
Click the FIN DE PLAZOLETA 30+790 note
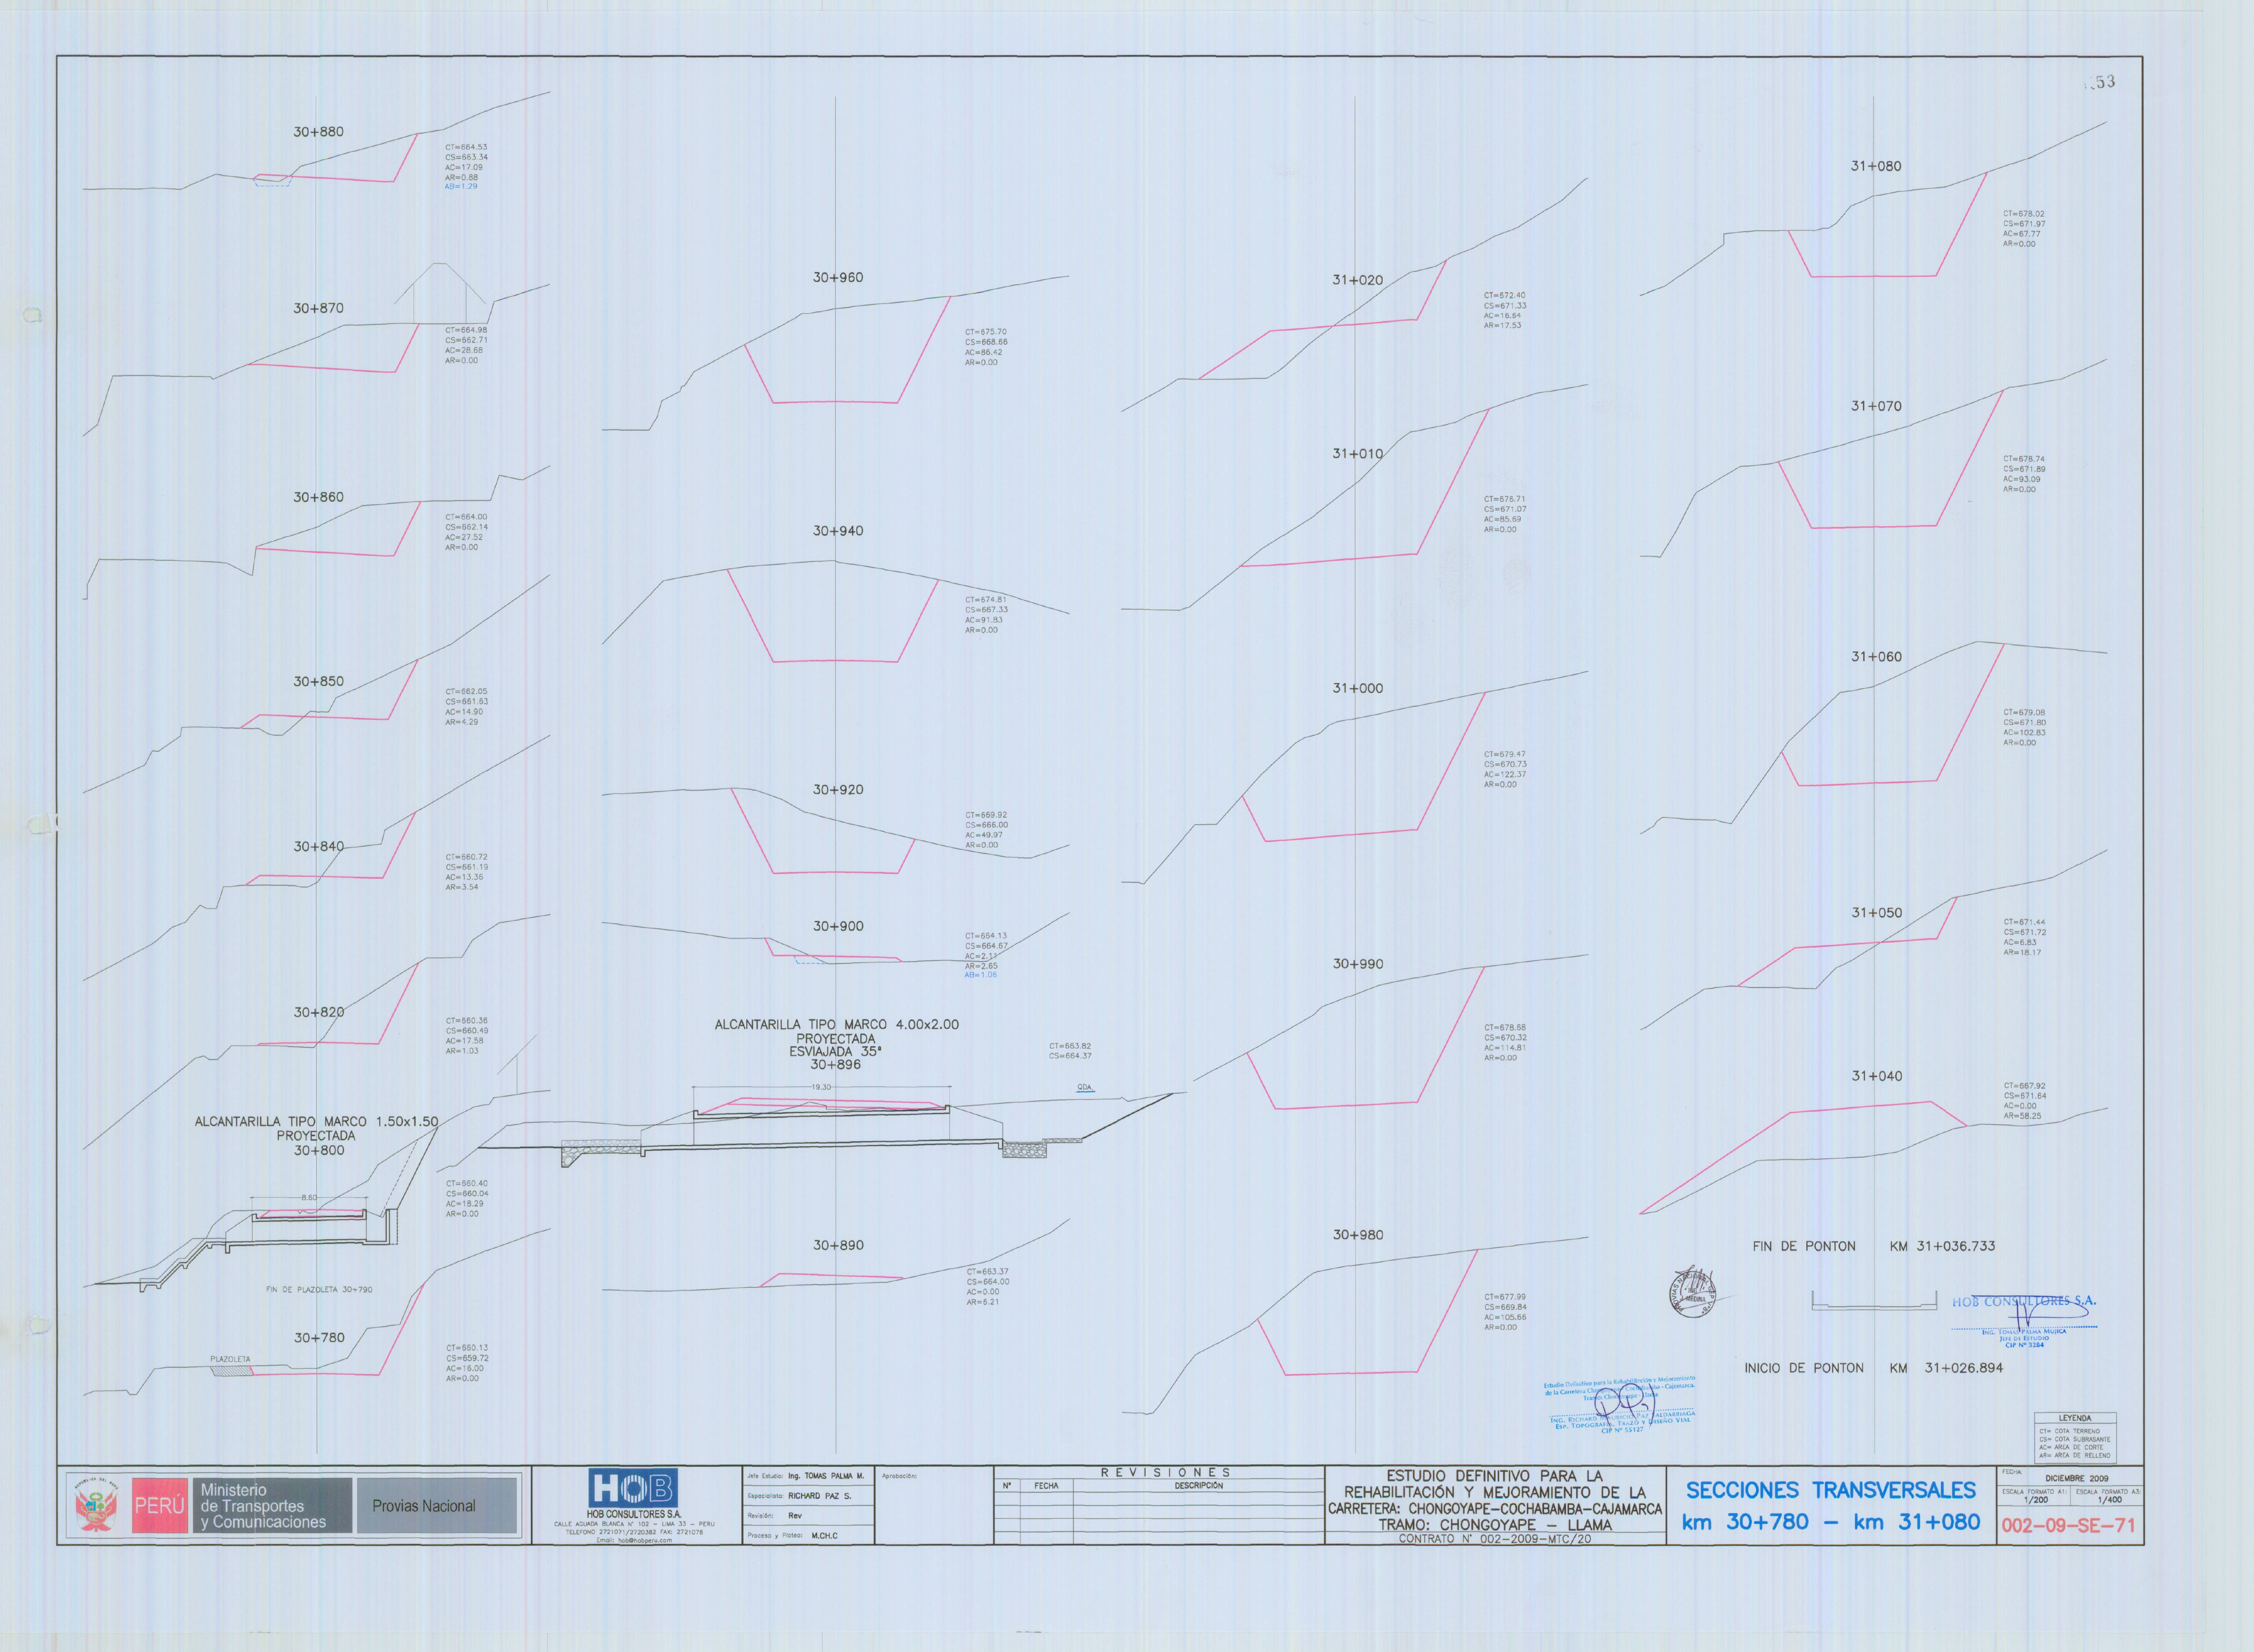[319, 1290]
